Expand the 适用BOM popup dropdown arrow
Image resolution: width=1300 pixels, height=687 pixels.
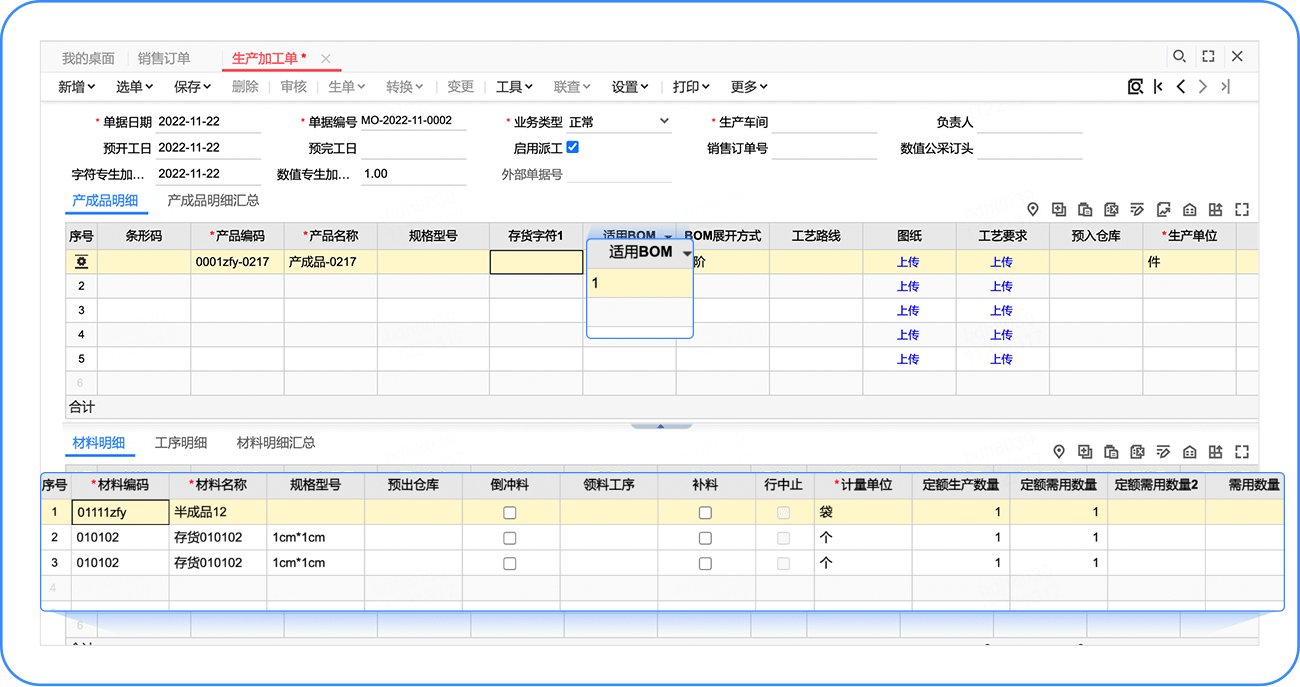coord(686,254)
